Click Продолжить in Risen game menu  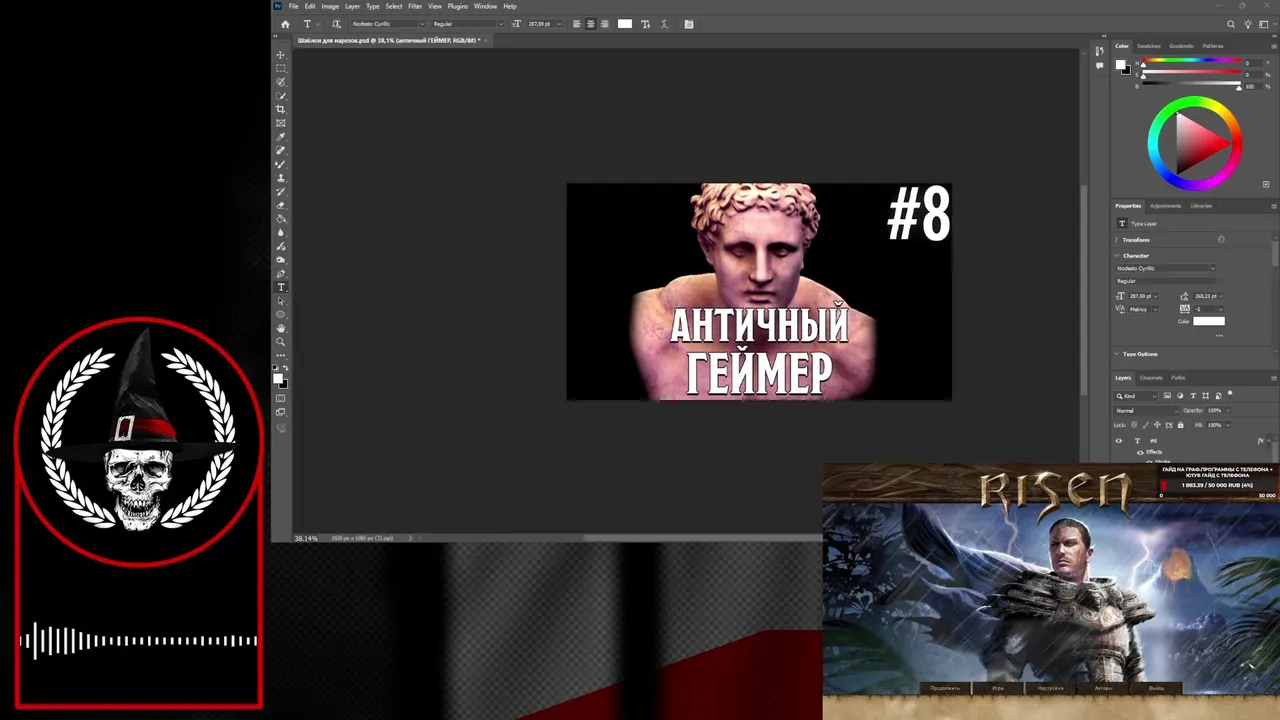click(x=945, y=688)
